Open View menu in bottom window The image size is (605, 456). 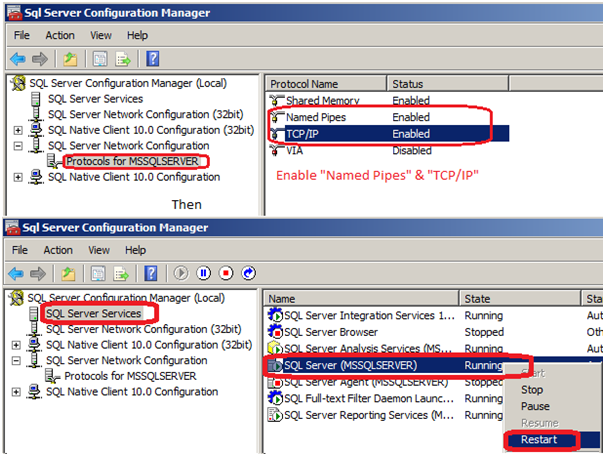tap(99, 250)
